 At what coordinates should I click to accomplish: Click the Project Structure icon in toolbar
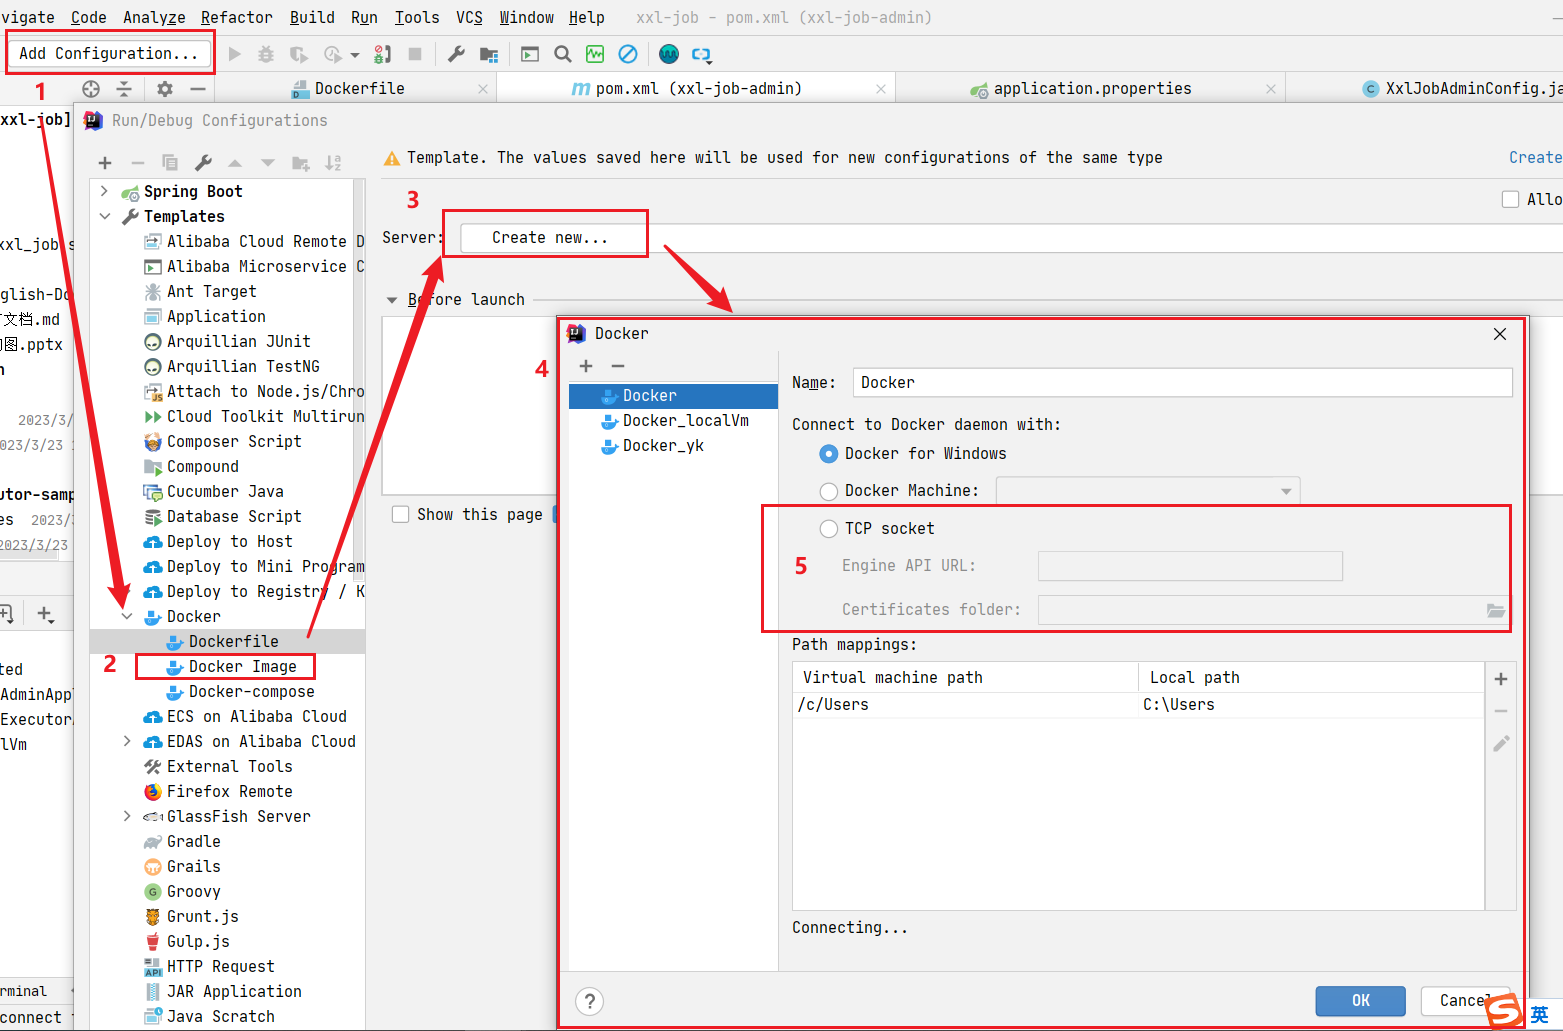tap(489, 54)
